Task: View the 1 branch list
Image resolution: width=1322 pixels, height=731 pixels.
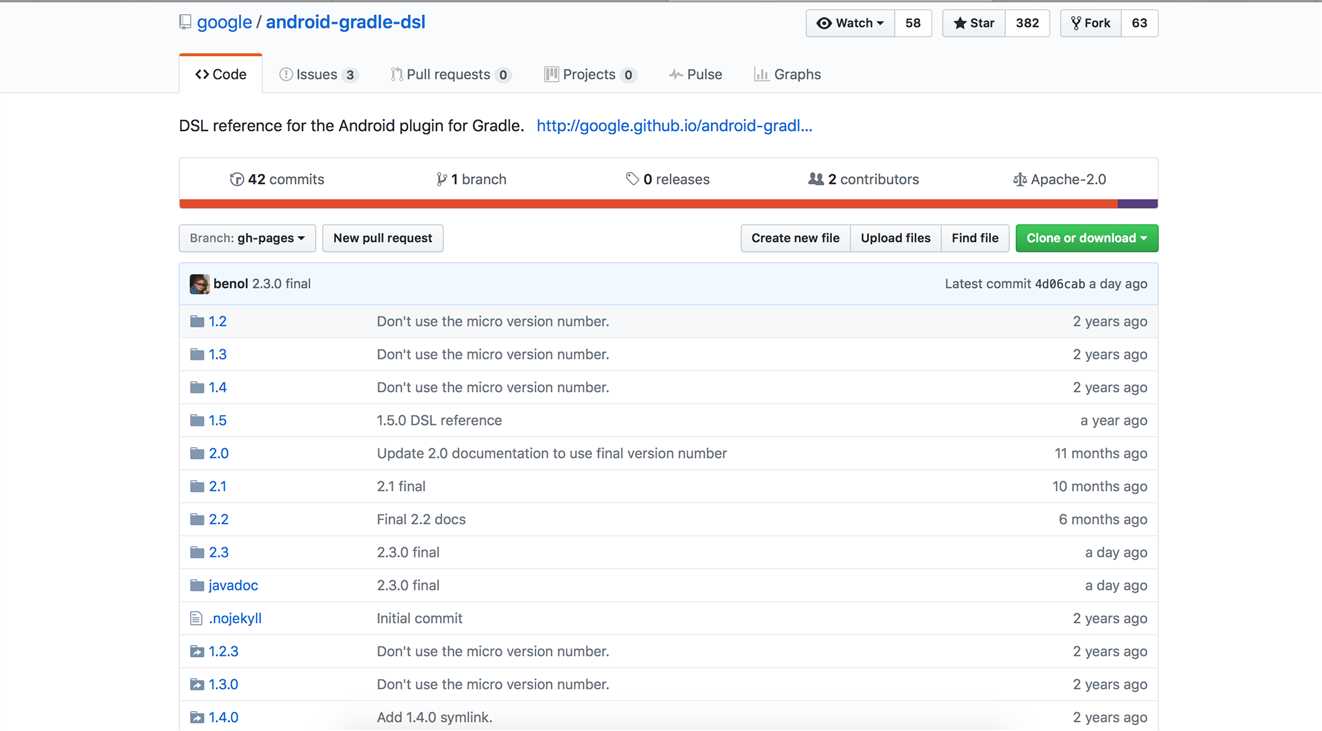Action: pos(471,179)
